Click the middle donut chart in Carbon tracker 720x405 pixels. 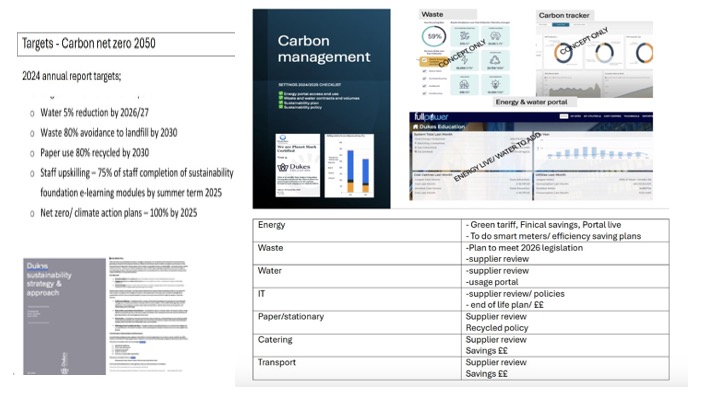[605, 53]
